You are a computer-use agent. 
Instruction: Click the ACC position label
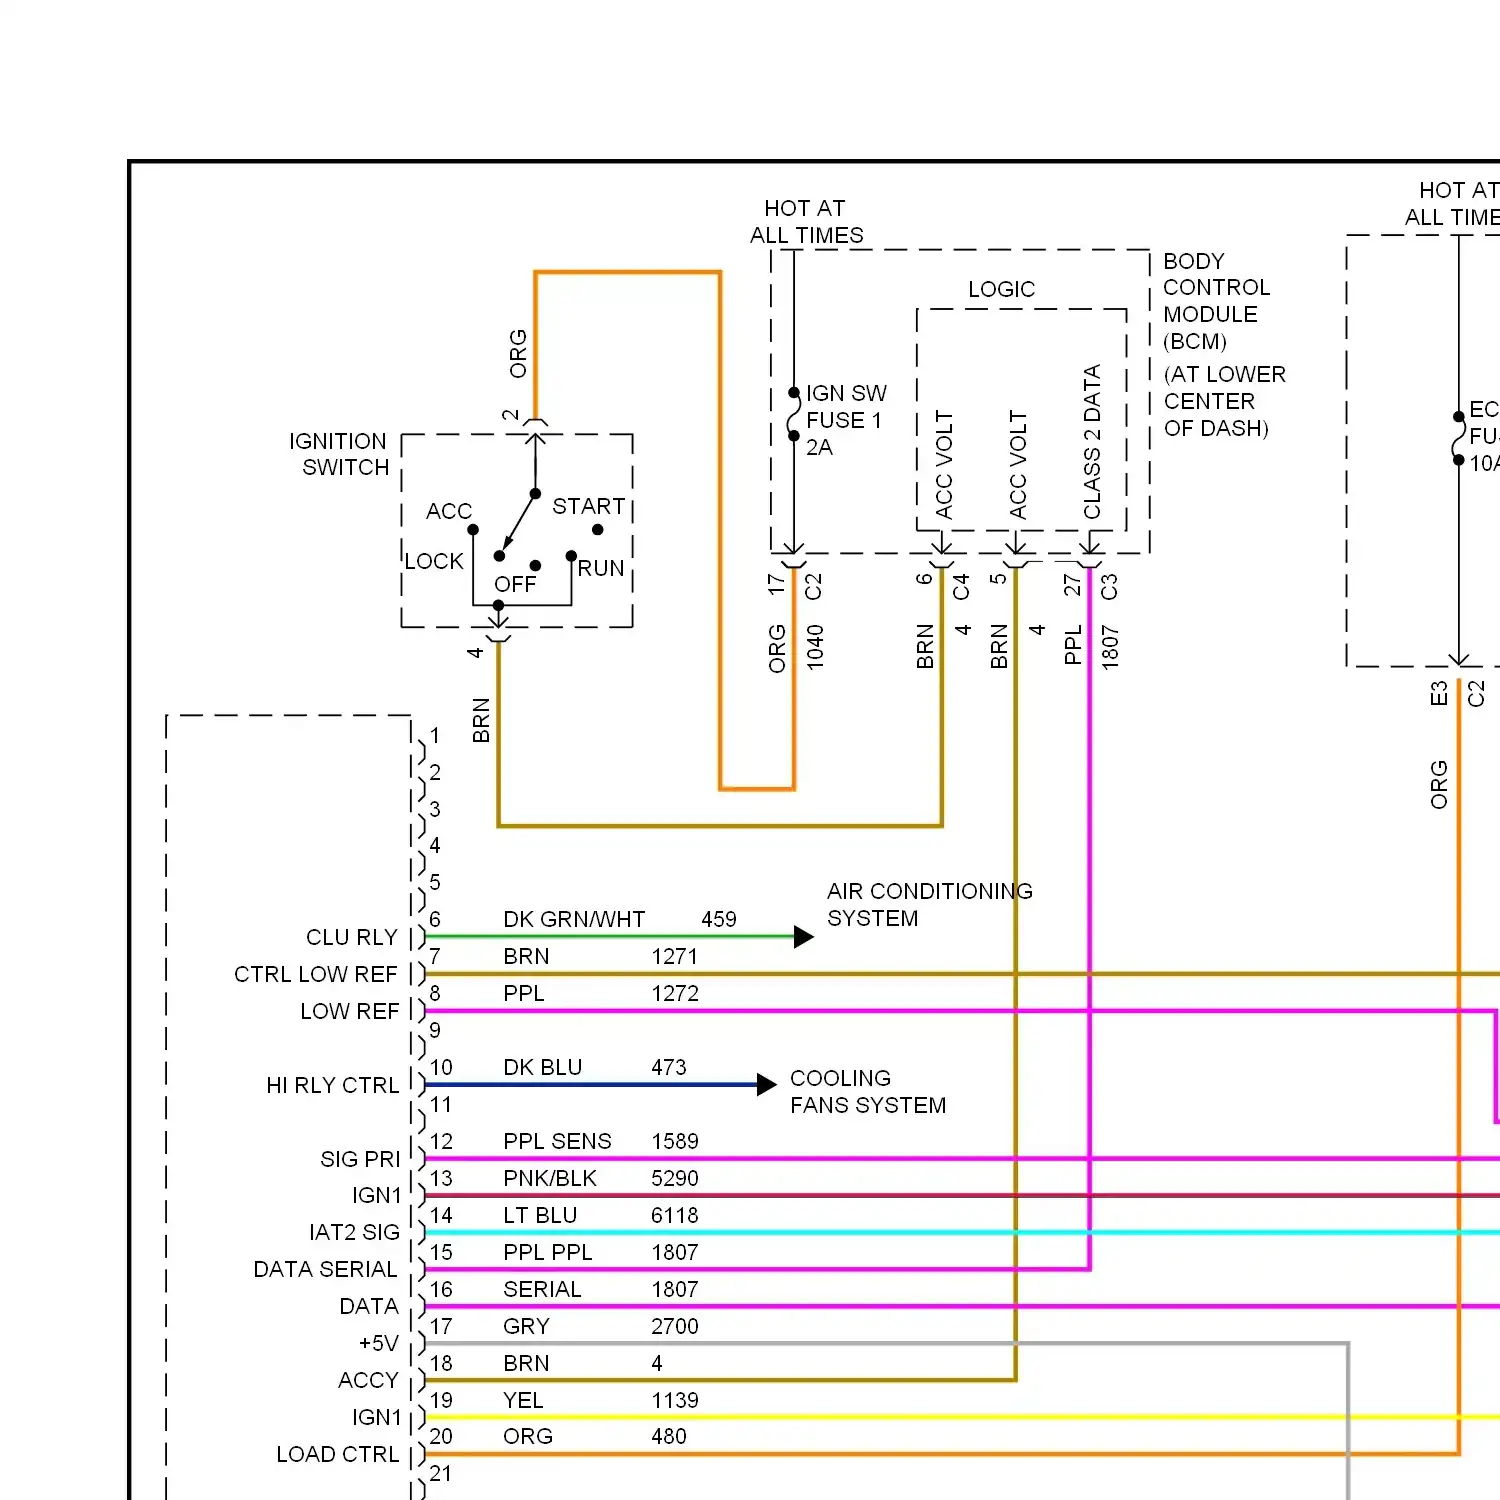[449, 511]
